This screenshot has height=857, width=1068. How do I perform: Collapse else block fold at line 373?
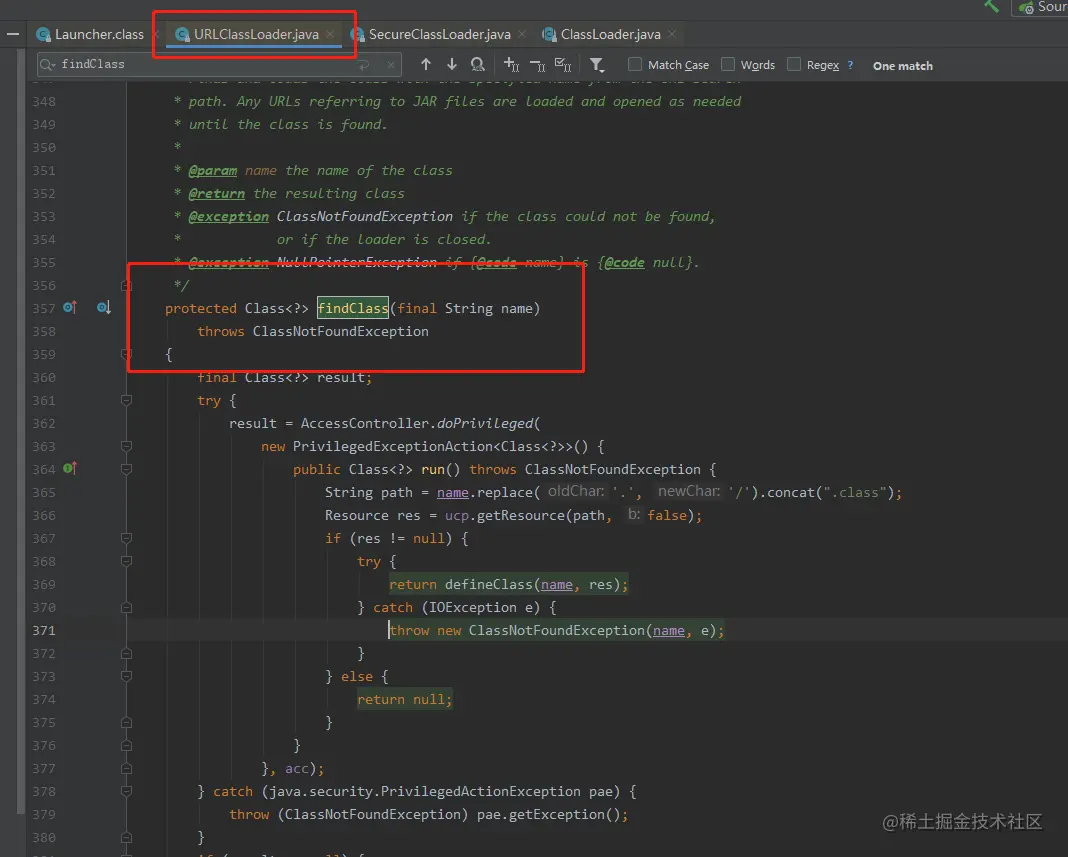[x=126, y=676]
